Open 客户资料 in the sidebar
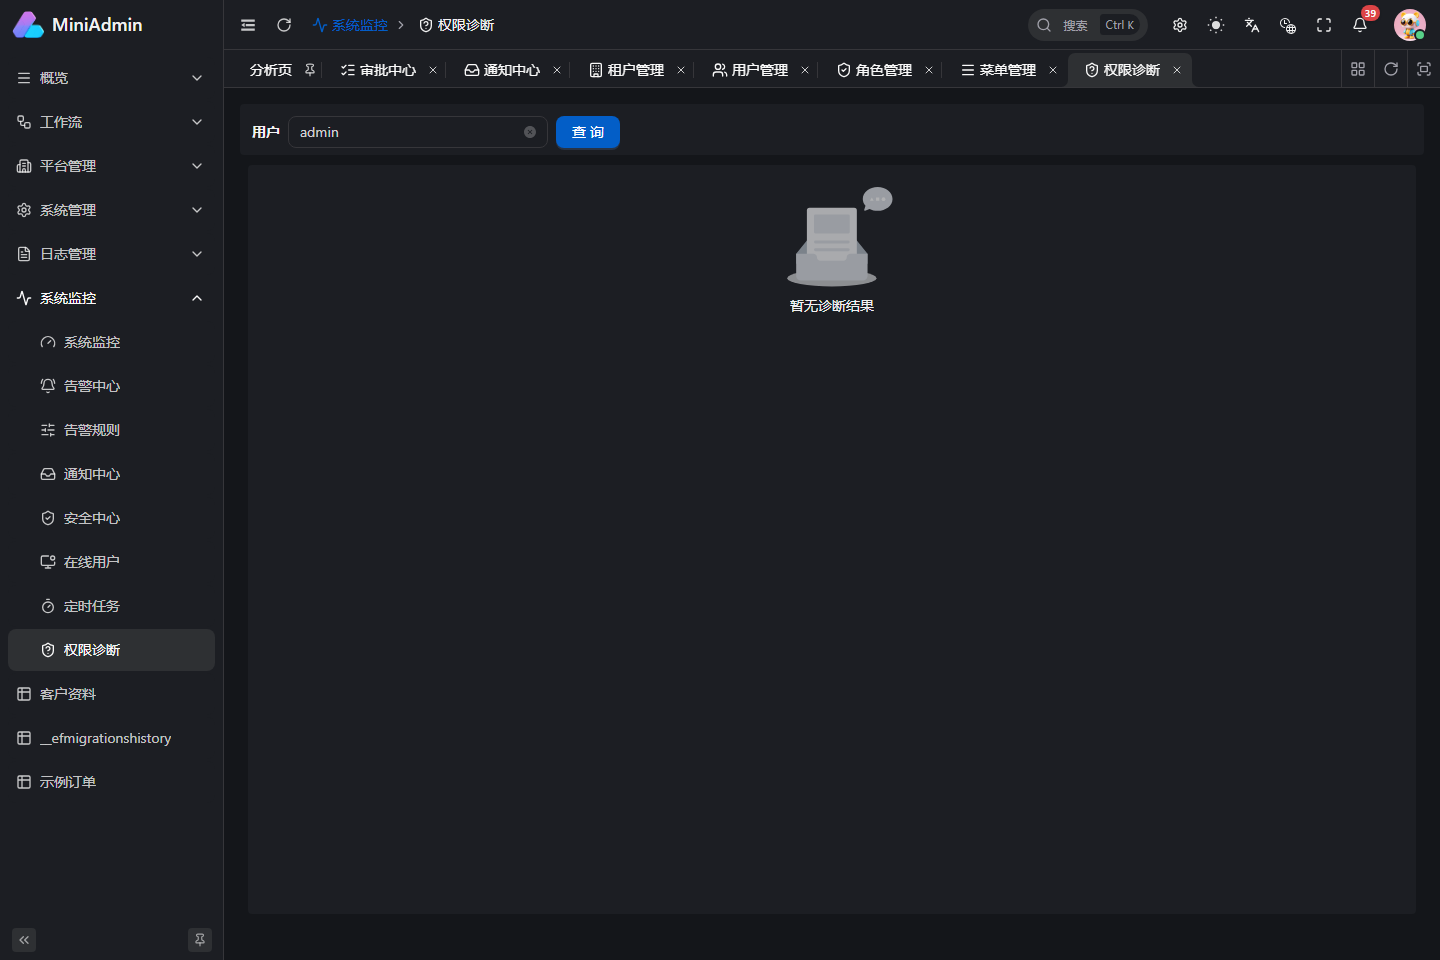The image size is (1440, 960). pos(111,694)
